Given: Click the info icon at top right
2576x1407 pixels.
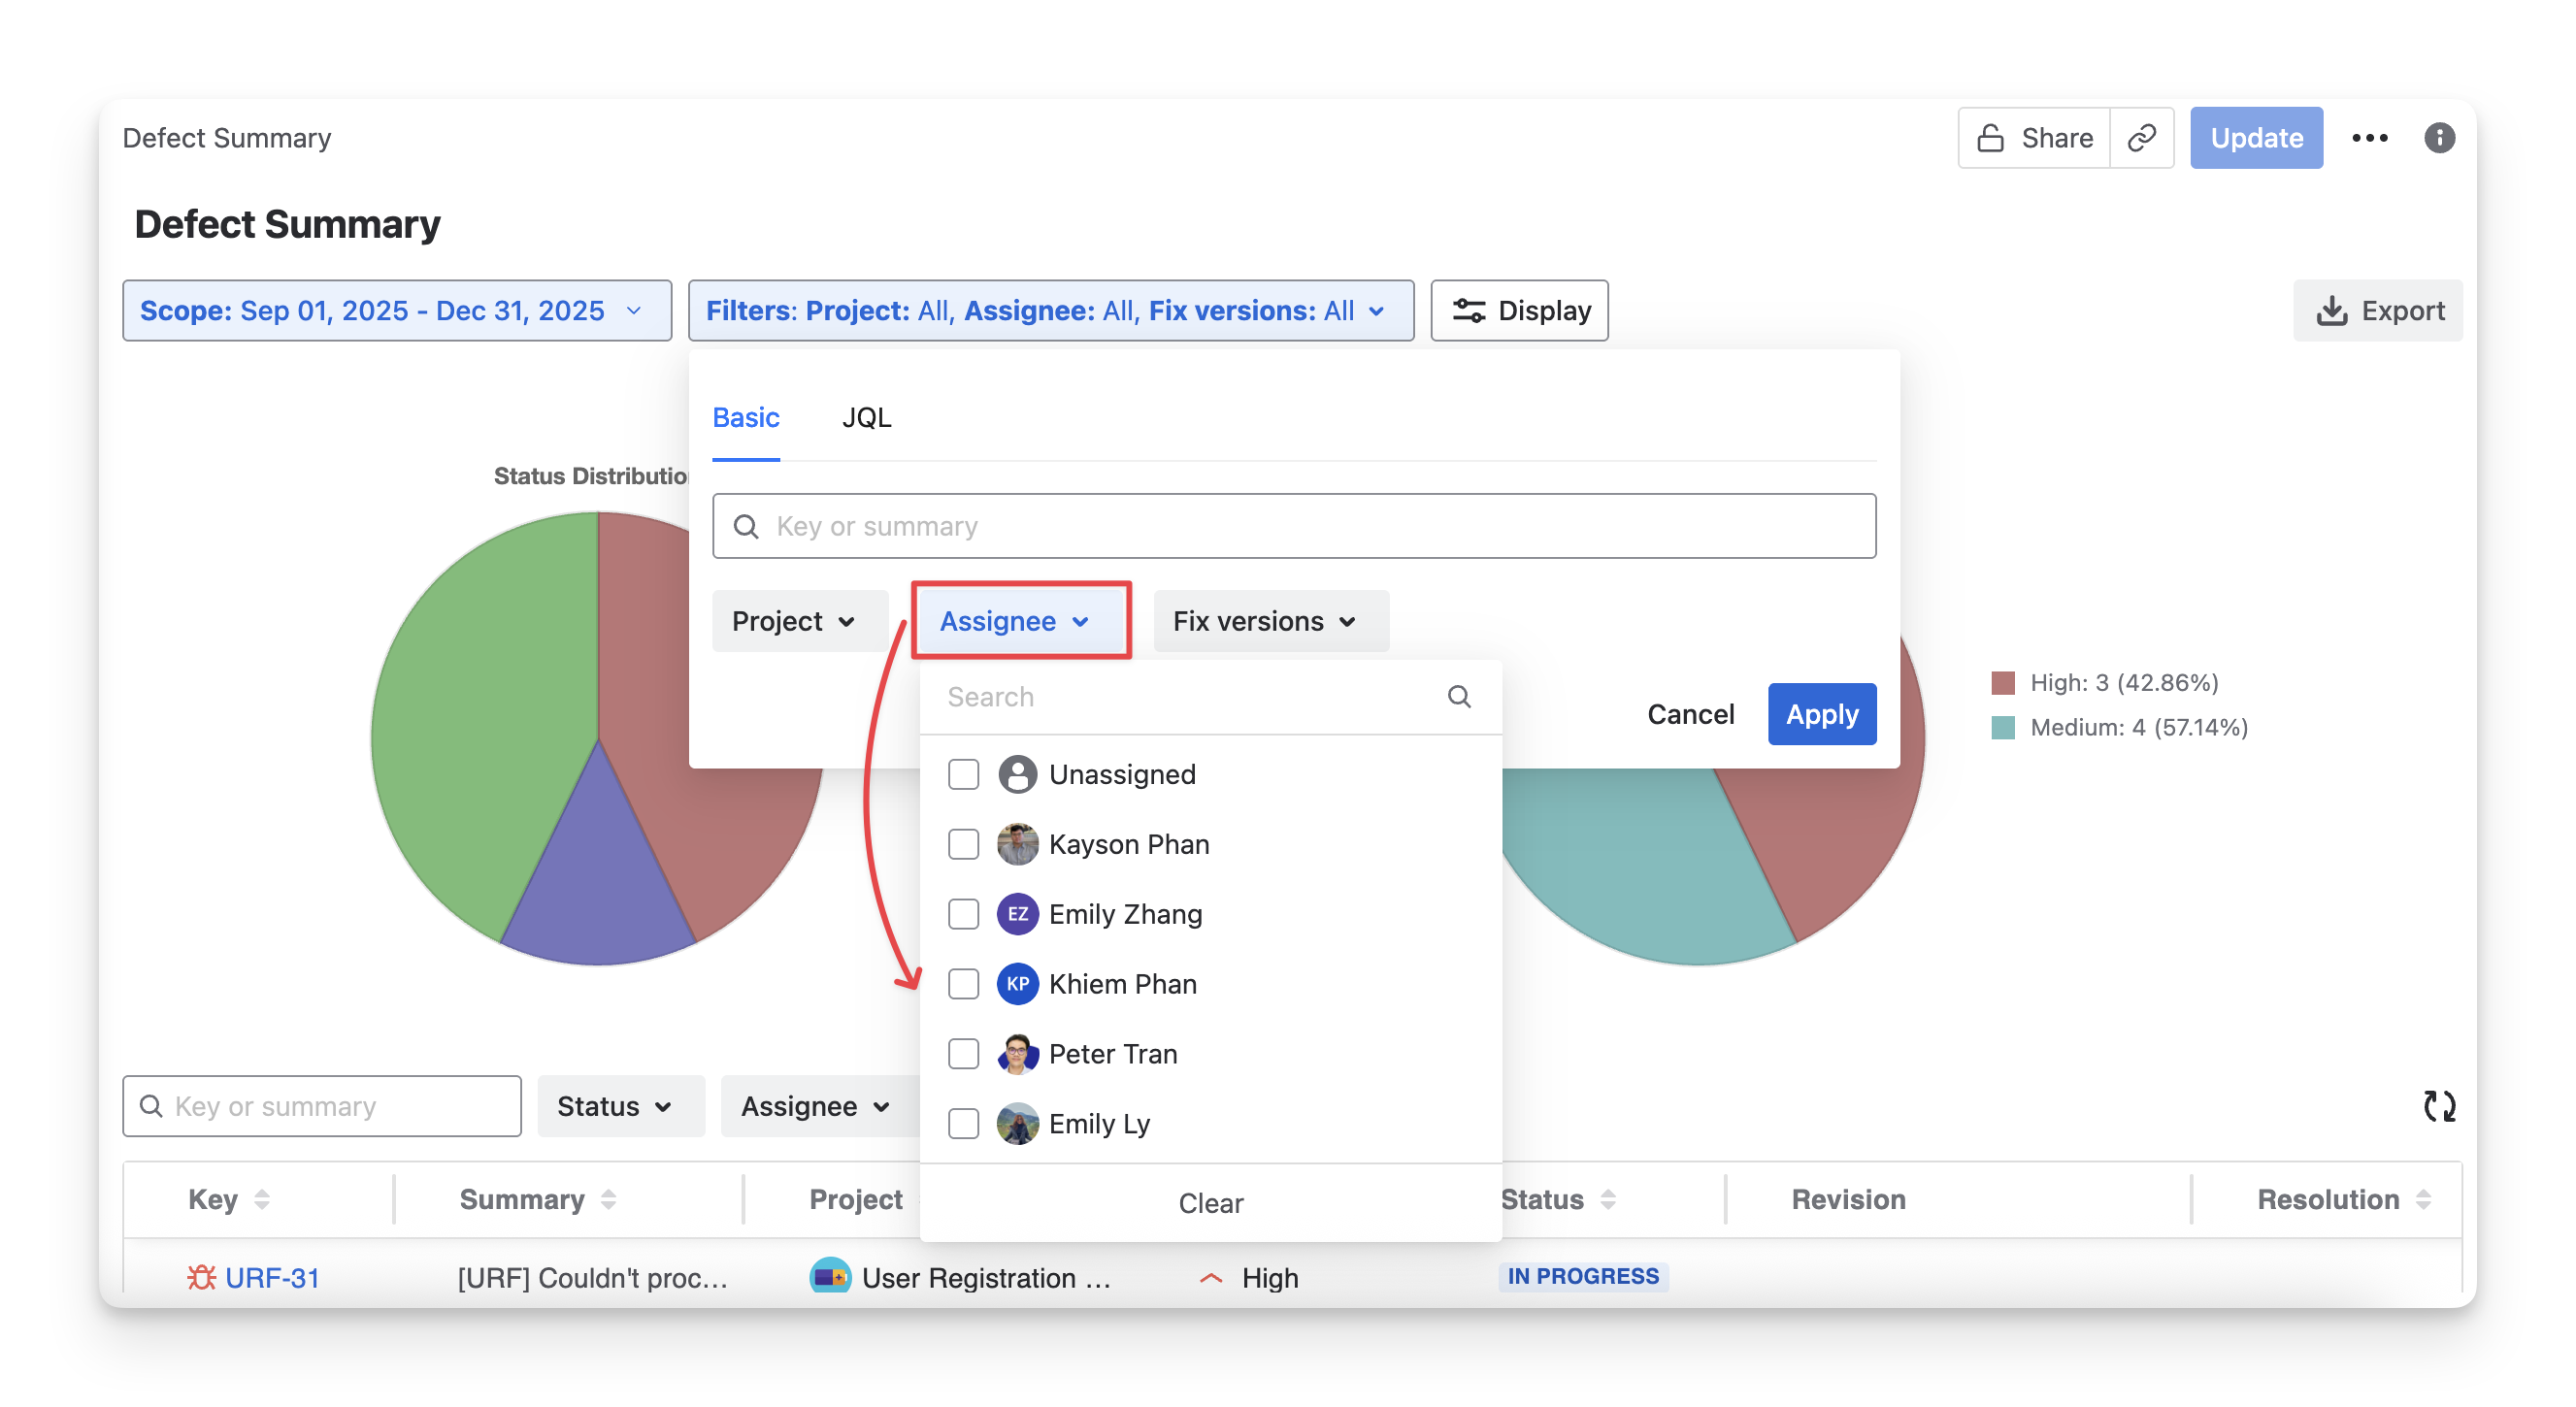Looking at the screenshot, I should (x=2439, y=138).
